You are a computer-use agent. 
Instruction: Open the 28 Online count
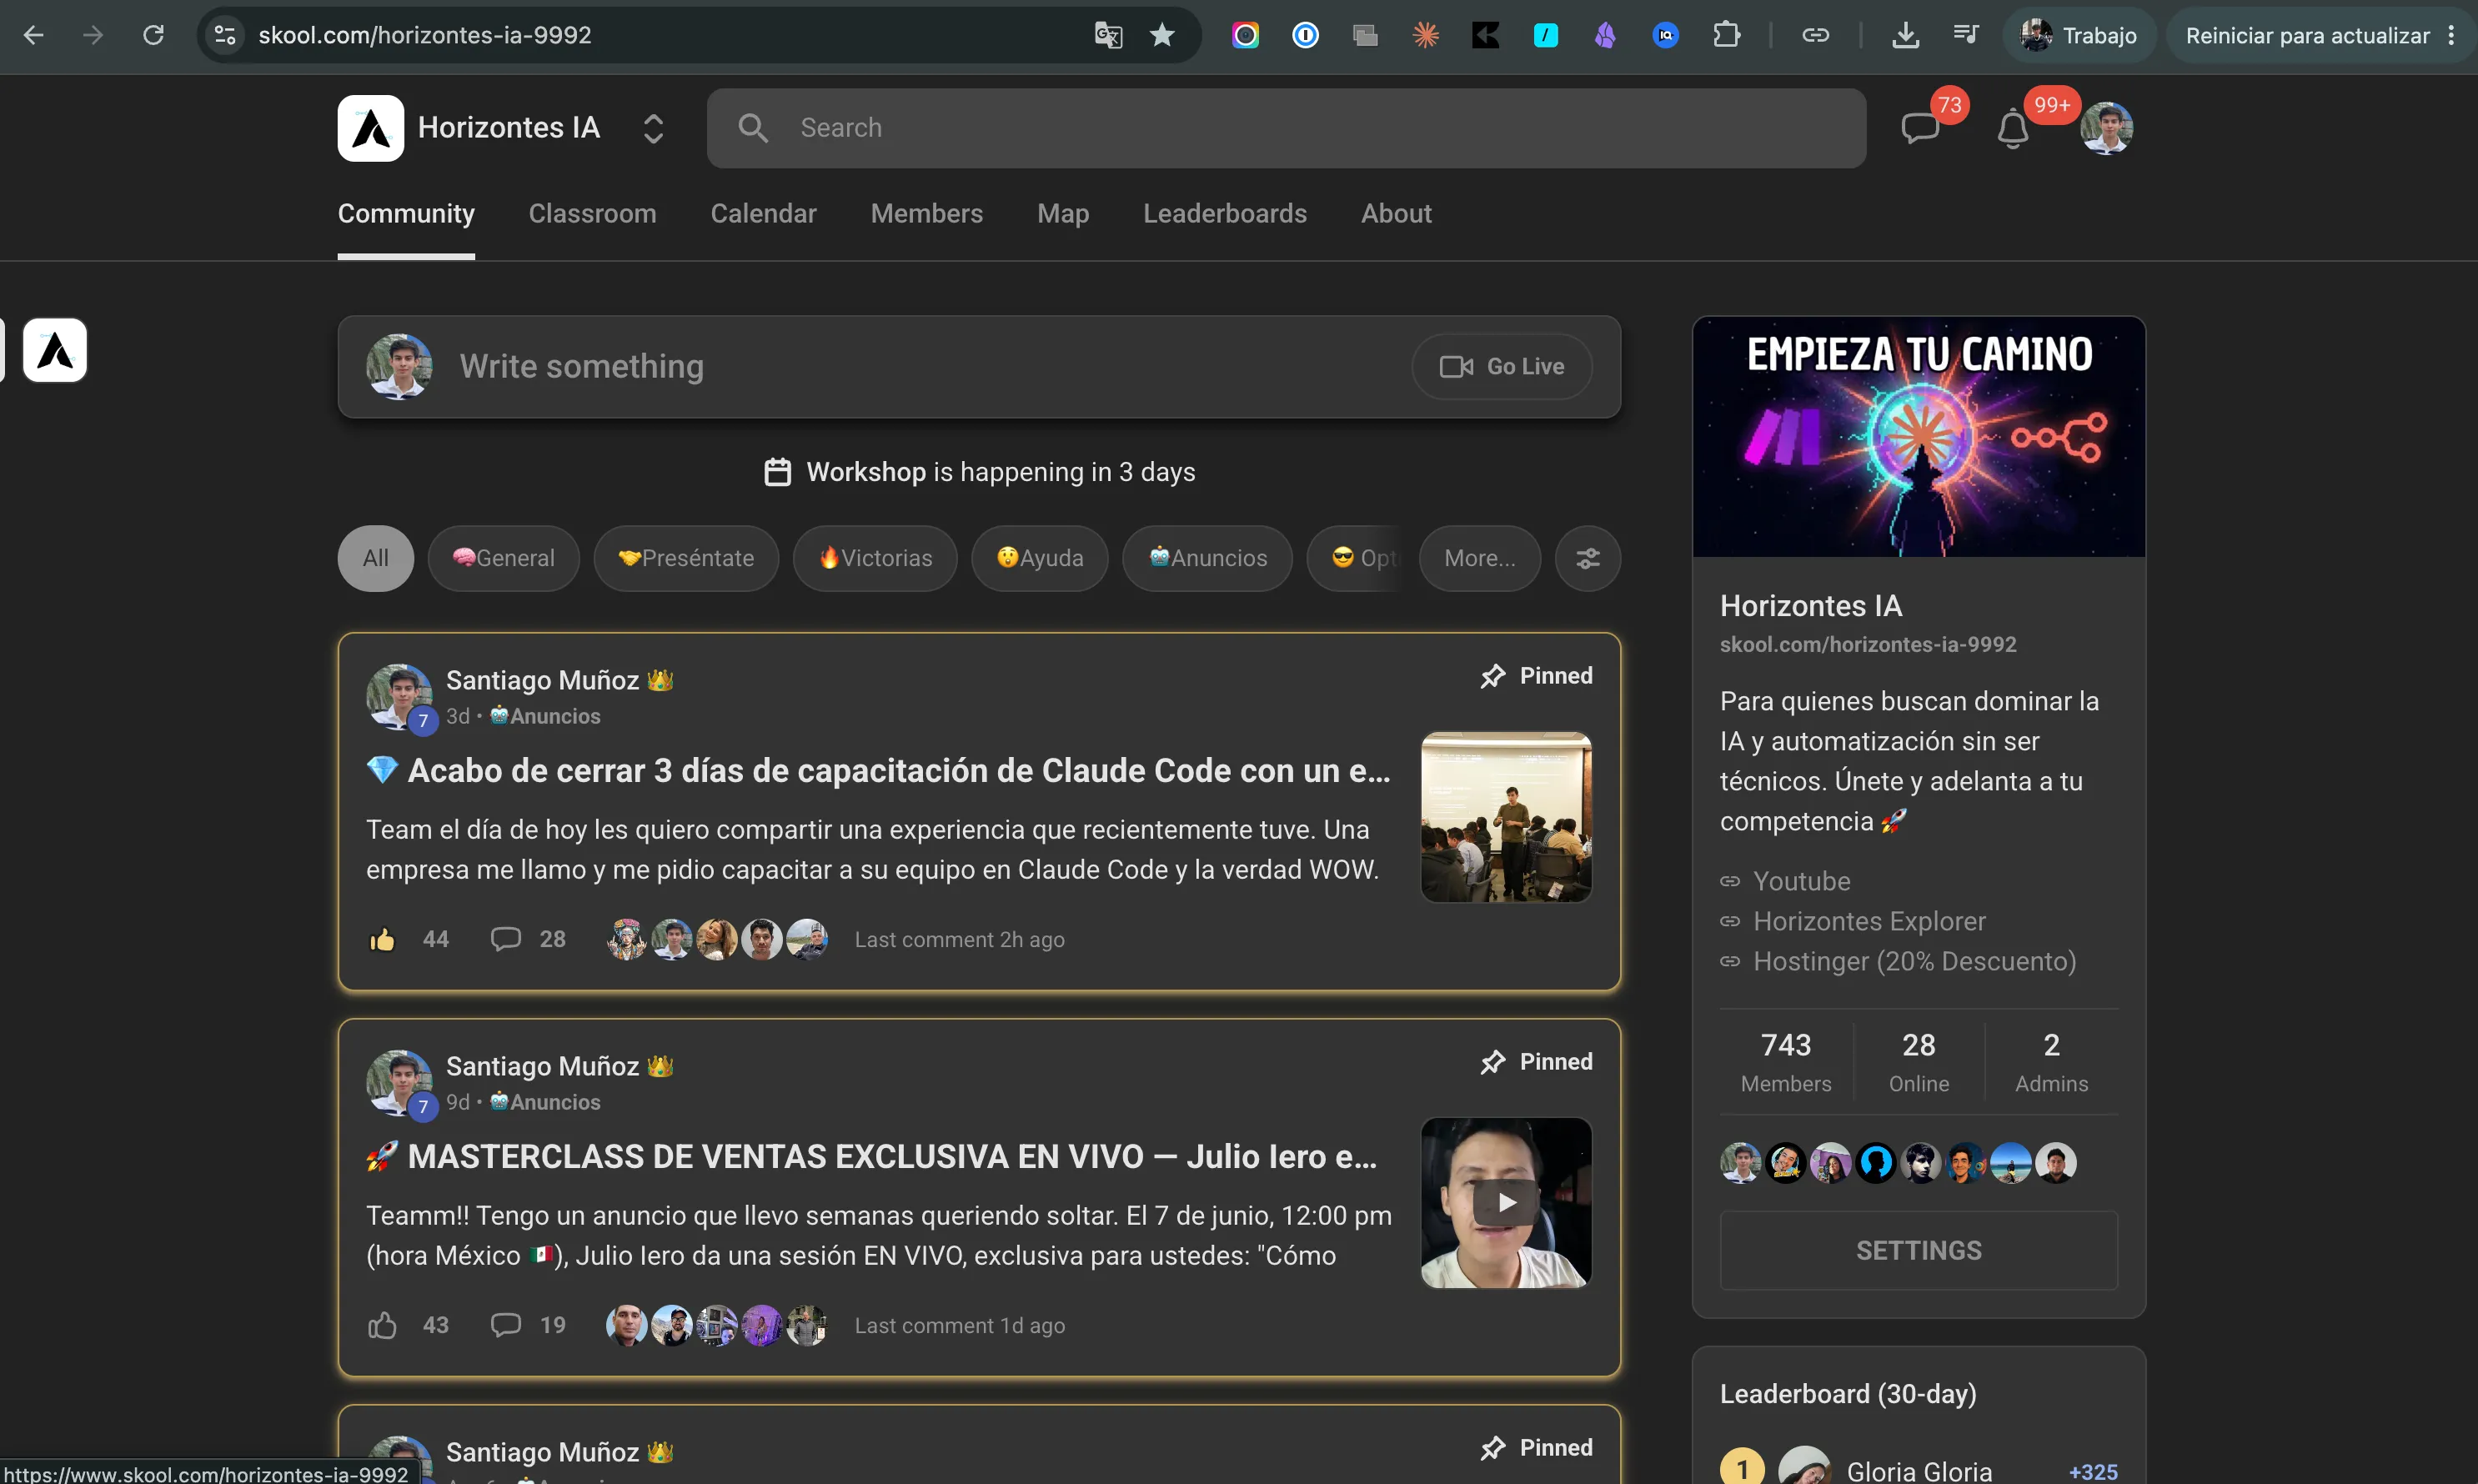1919,1062
